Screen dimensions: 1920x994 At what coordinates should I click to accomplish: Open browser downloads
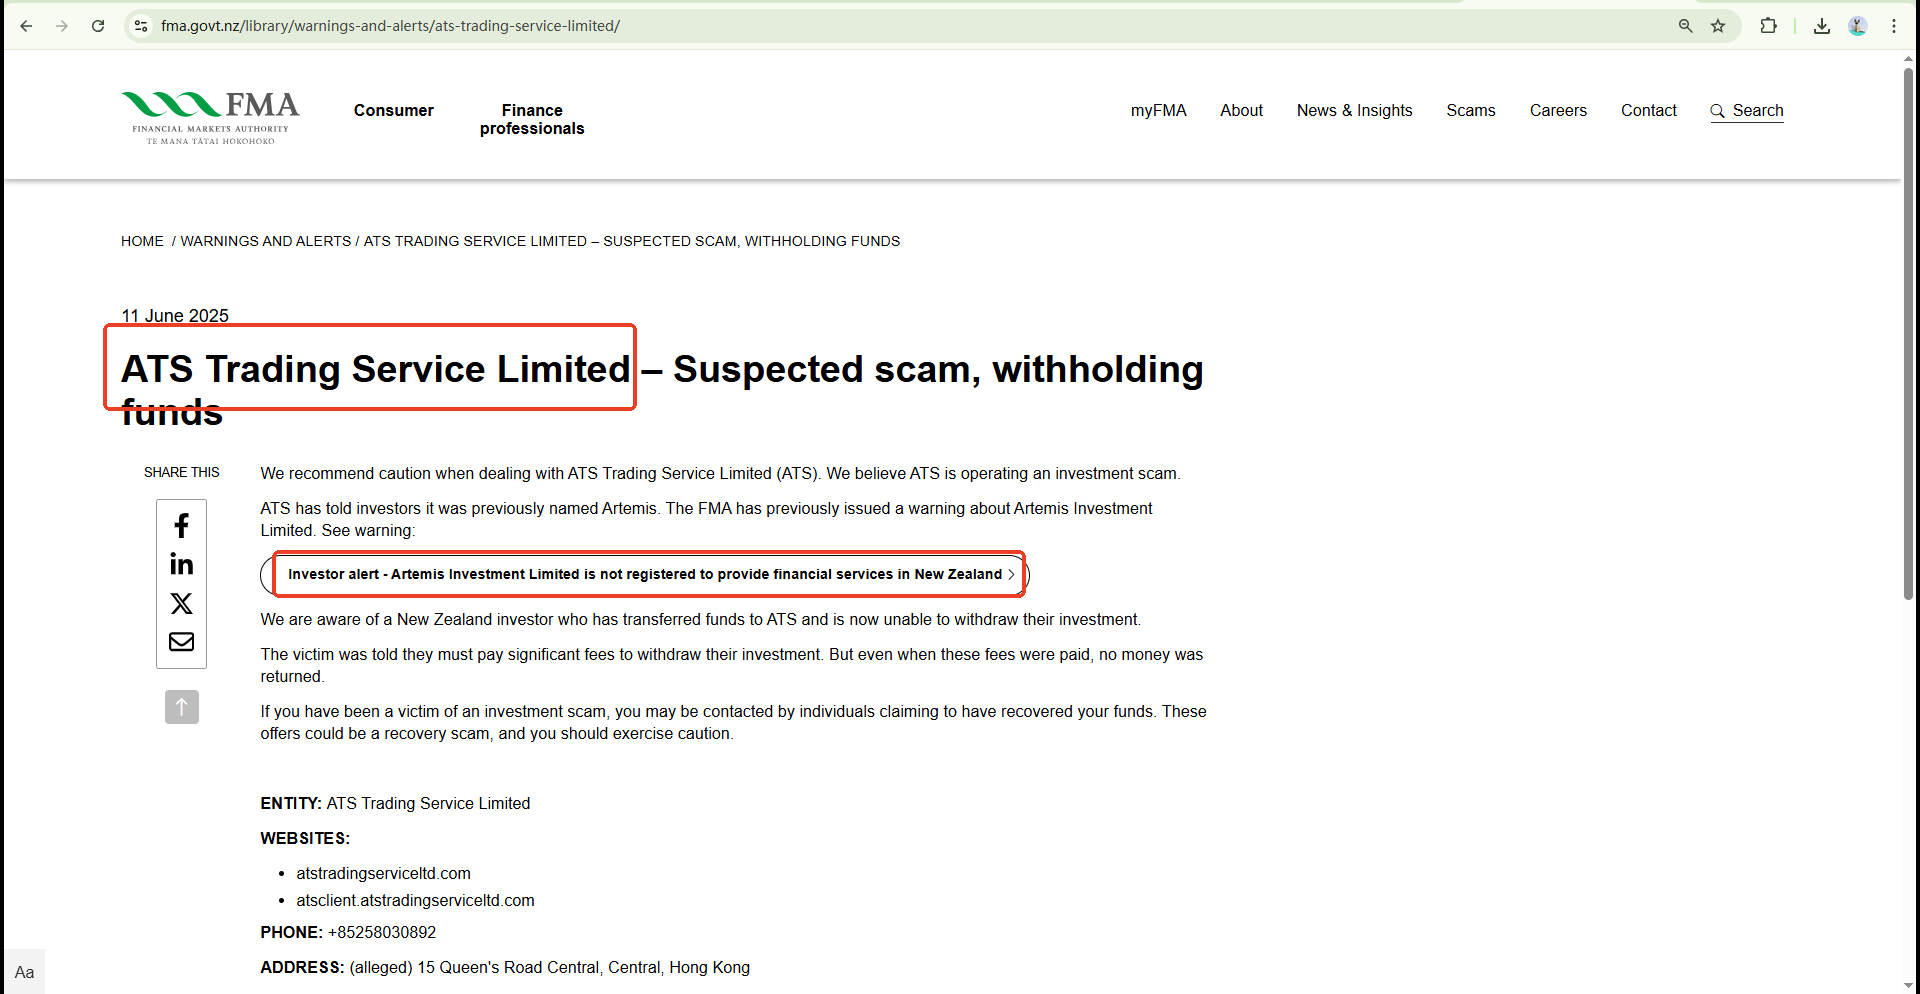(x=1822, y=26)
